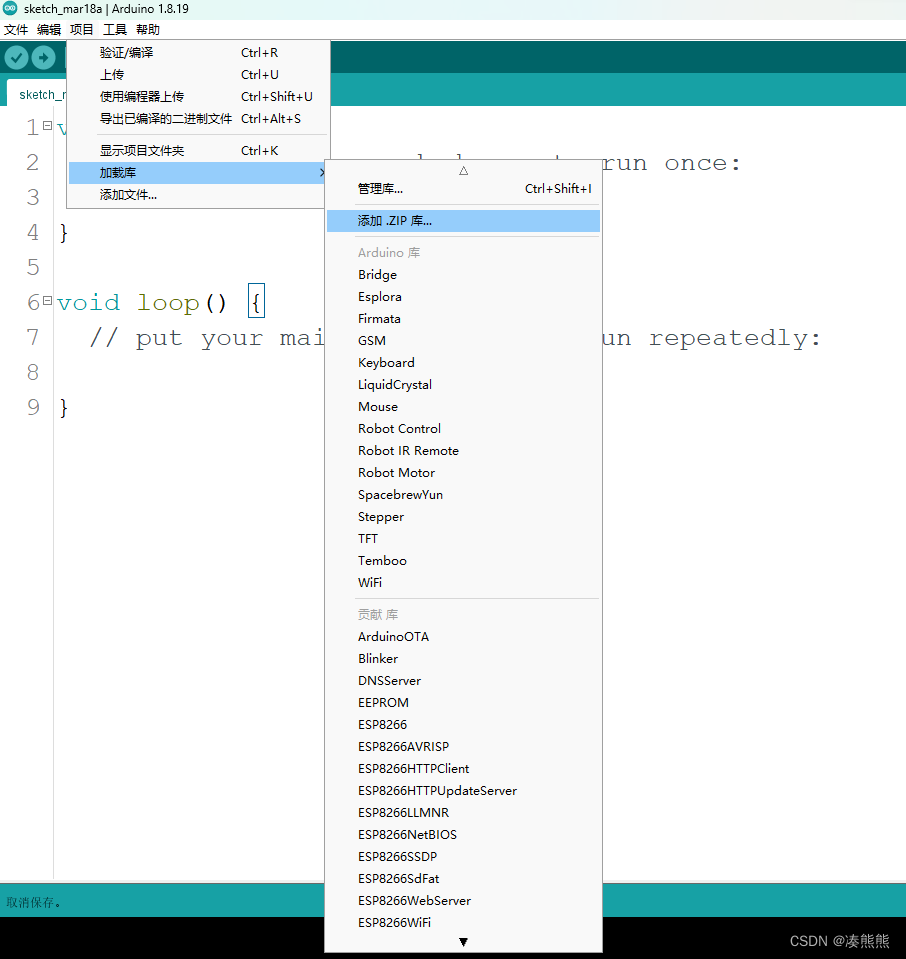
Task: Open the 项目 menu
Action: pos(81,29)
